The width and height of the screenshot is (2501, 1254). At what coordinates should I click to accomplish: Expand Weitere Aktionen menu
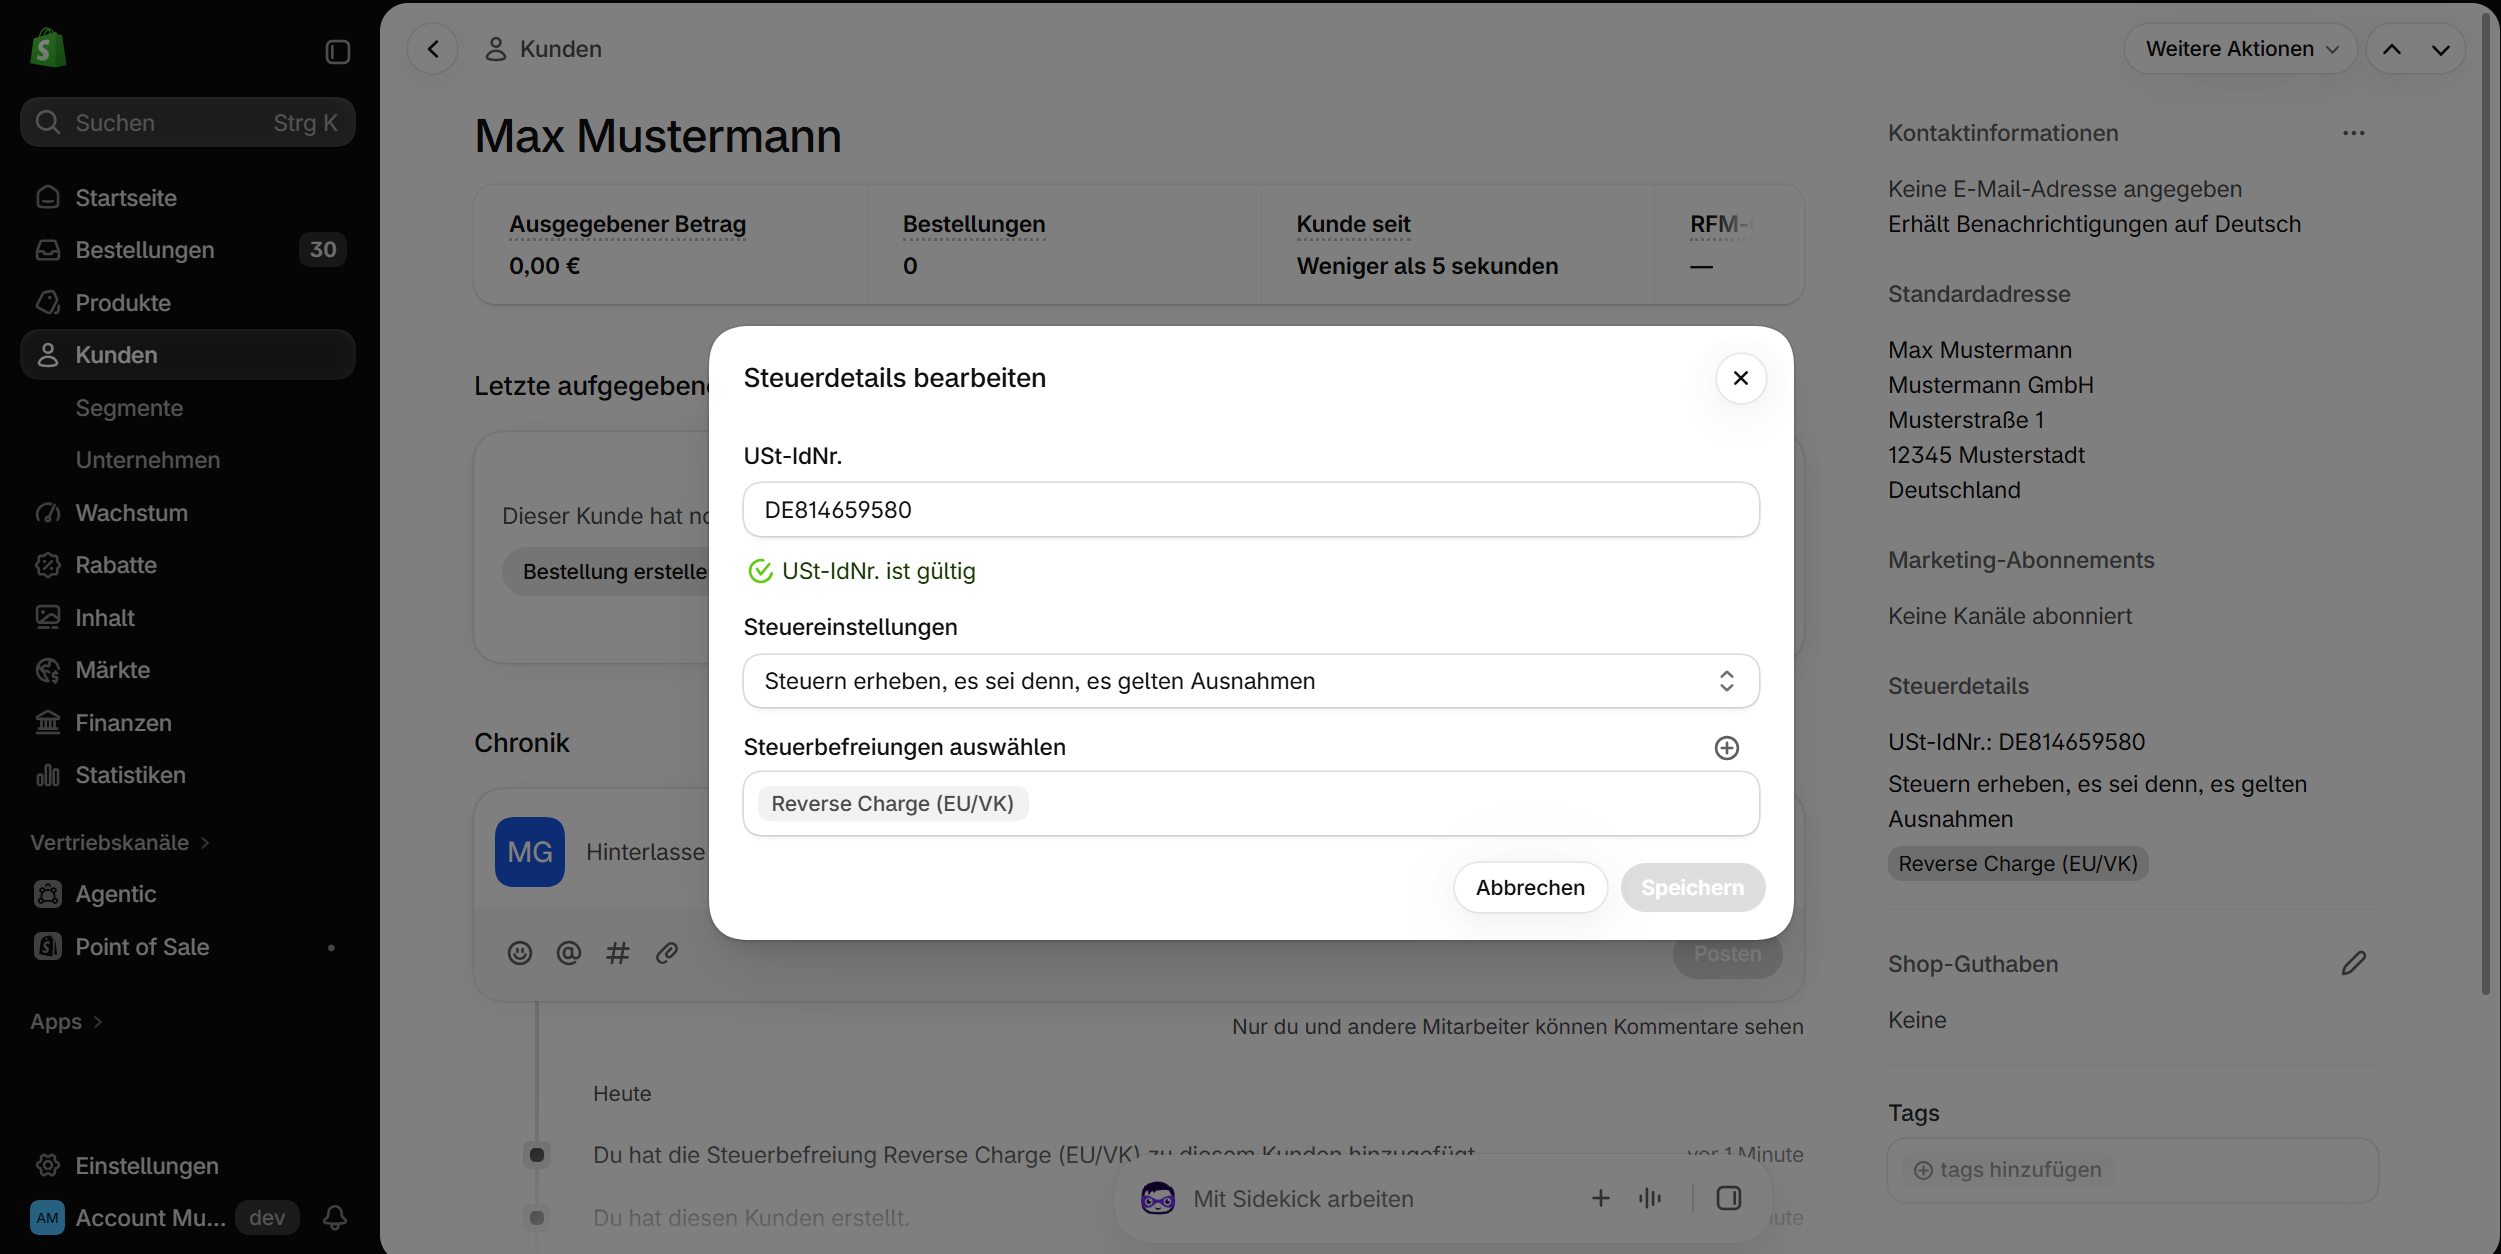click(2241, 49)
